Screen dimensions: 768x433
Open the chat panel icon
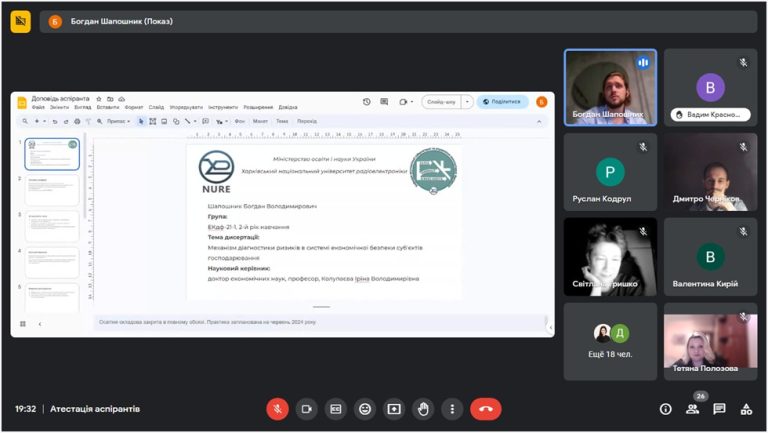[x=719, y=409]
